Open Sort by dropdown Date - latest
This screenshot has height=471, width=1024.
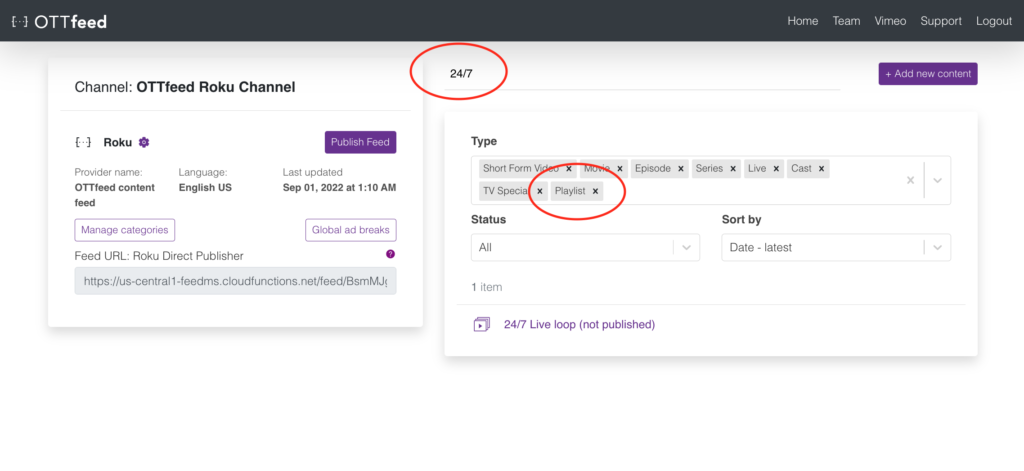click(836, 247)
